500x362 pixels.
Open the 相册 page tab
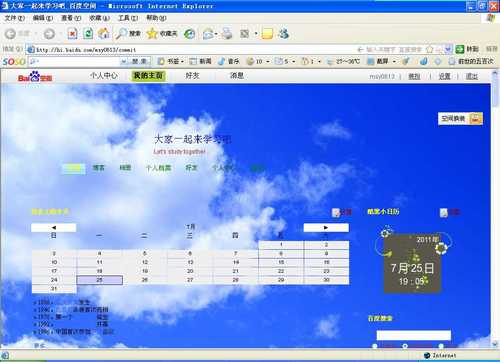tap(125, 168)
